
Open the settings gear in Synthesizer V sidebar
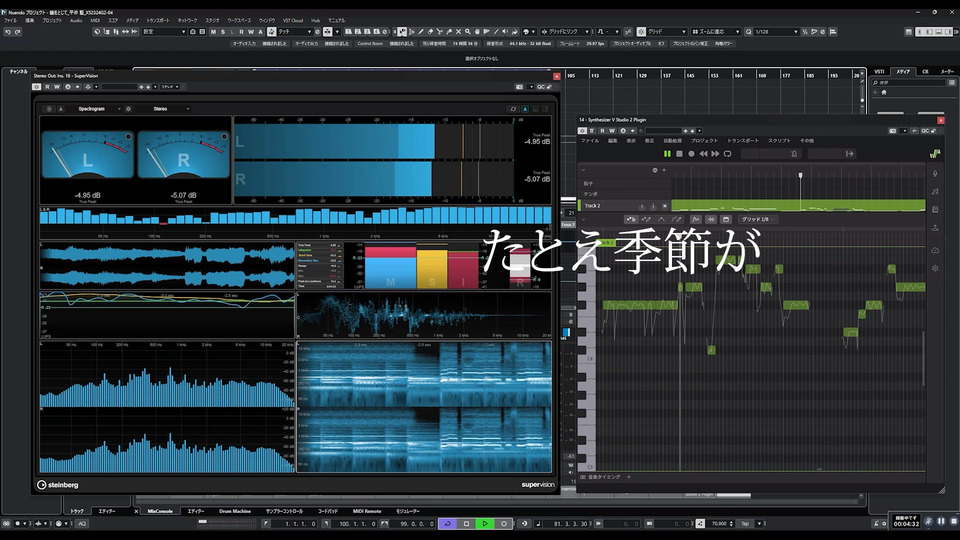935,268
